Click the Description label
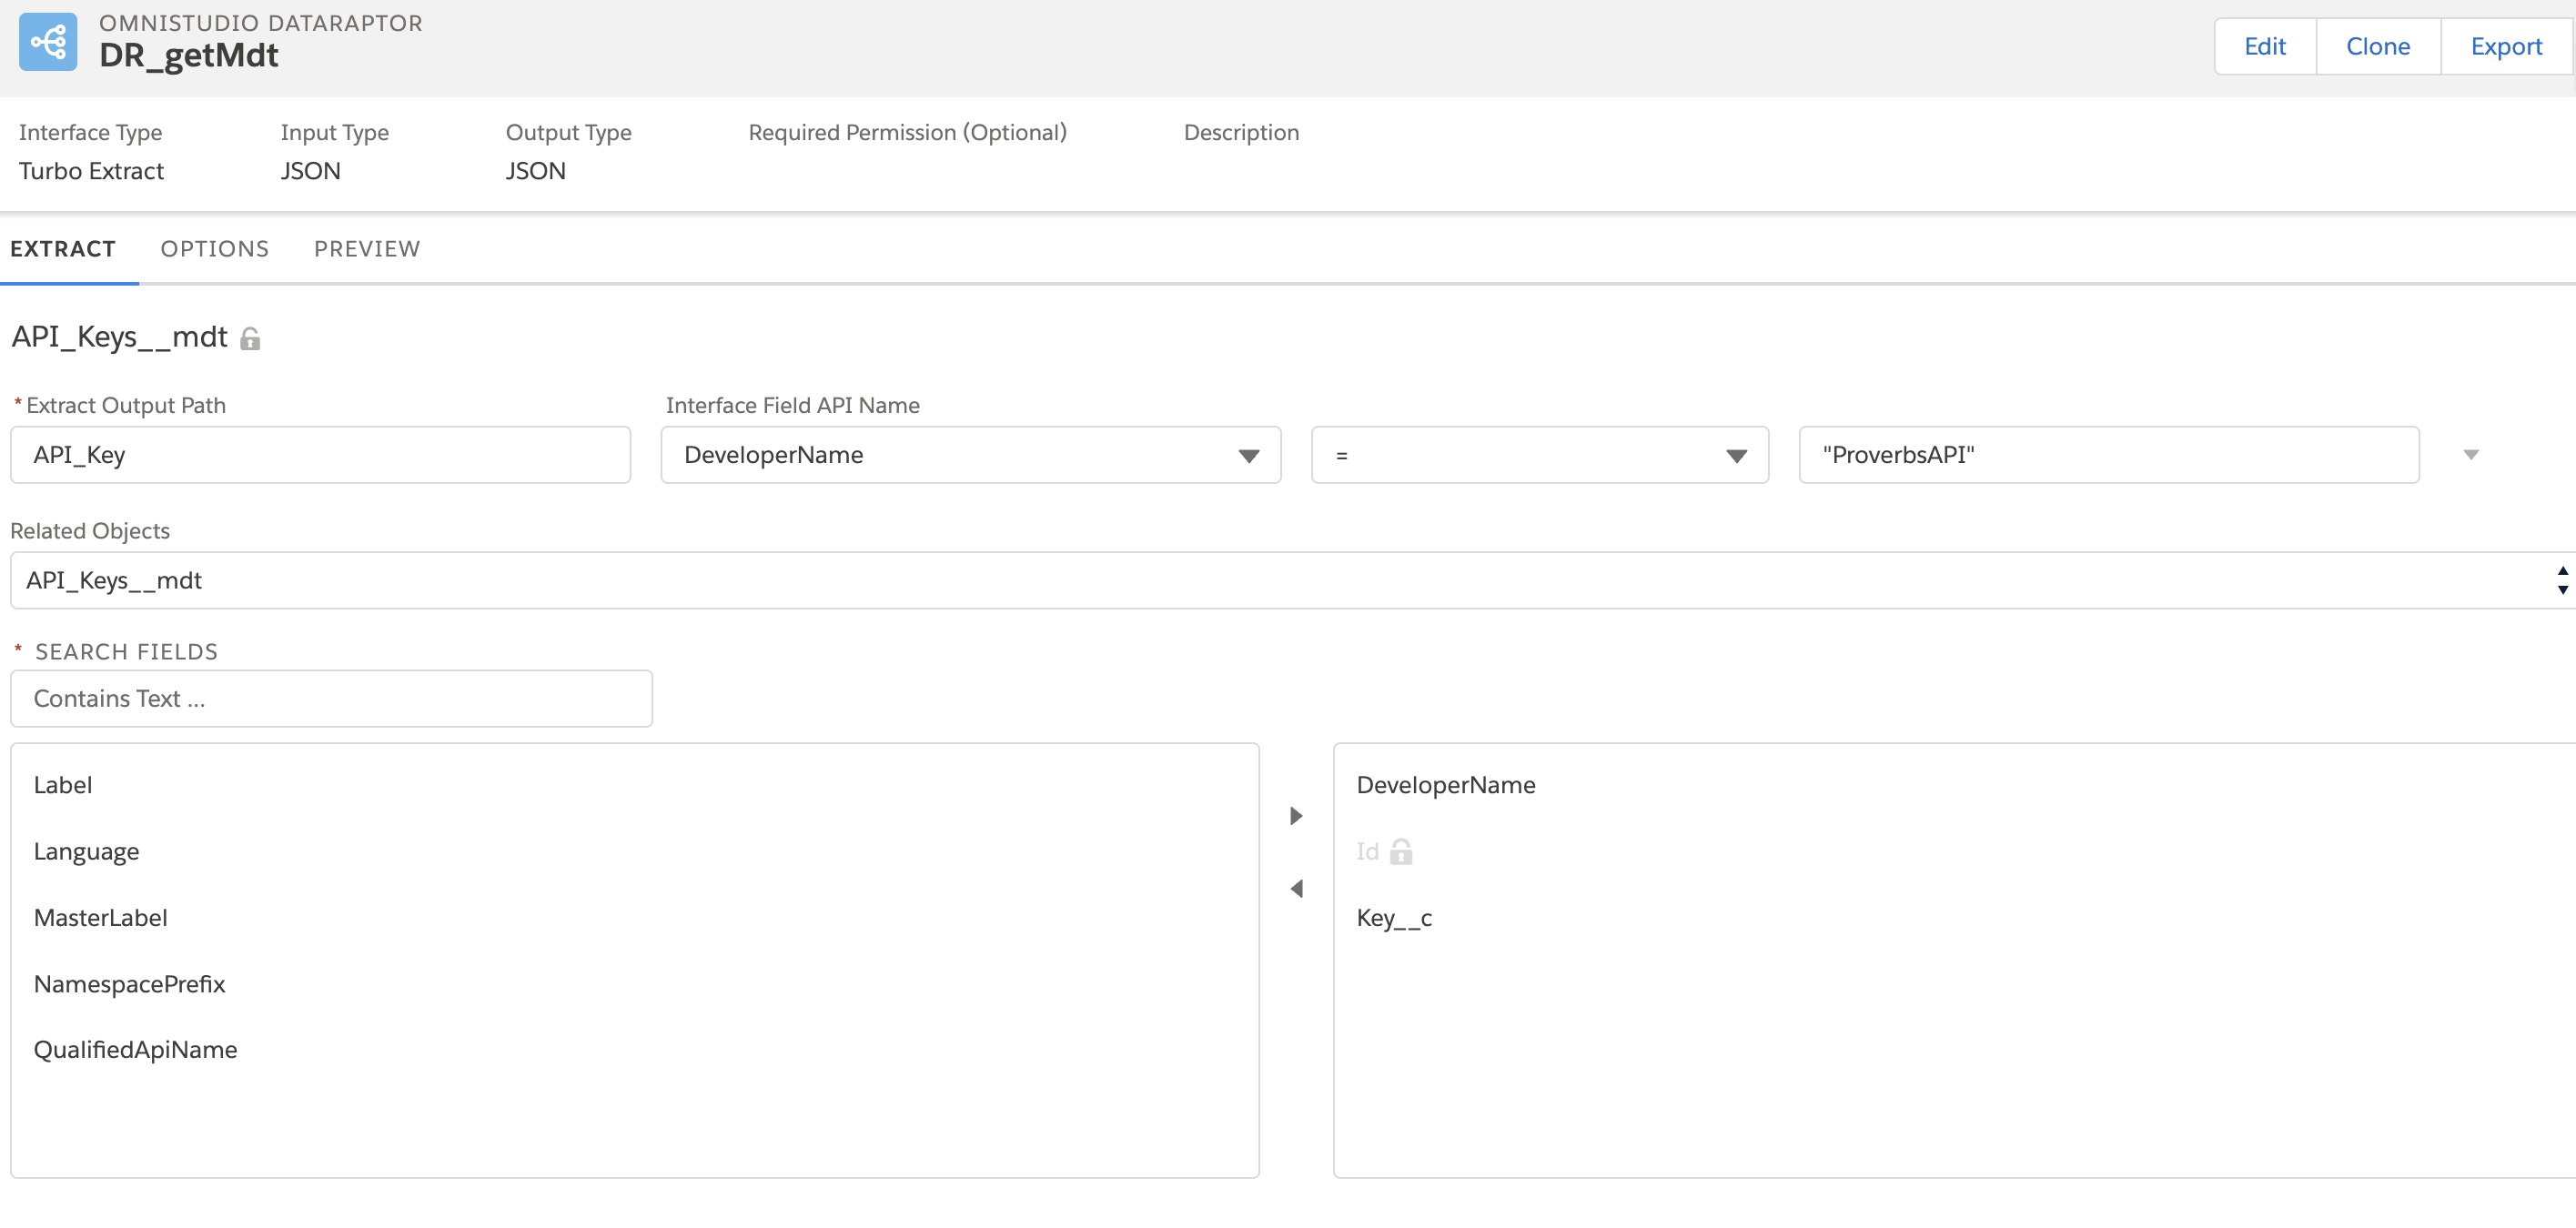 click(x=1241, y=132)
